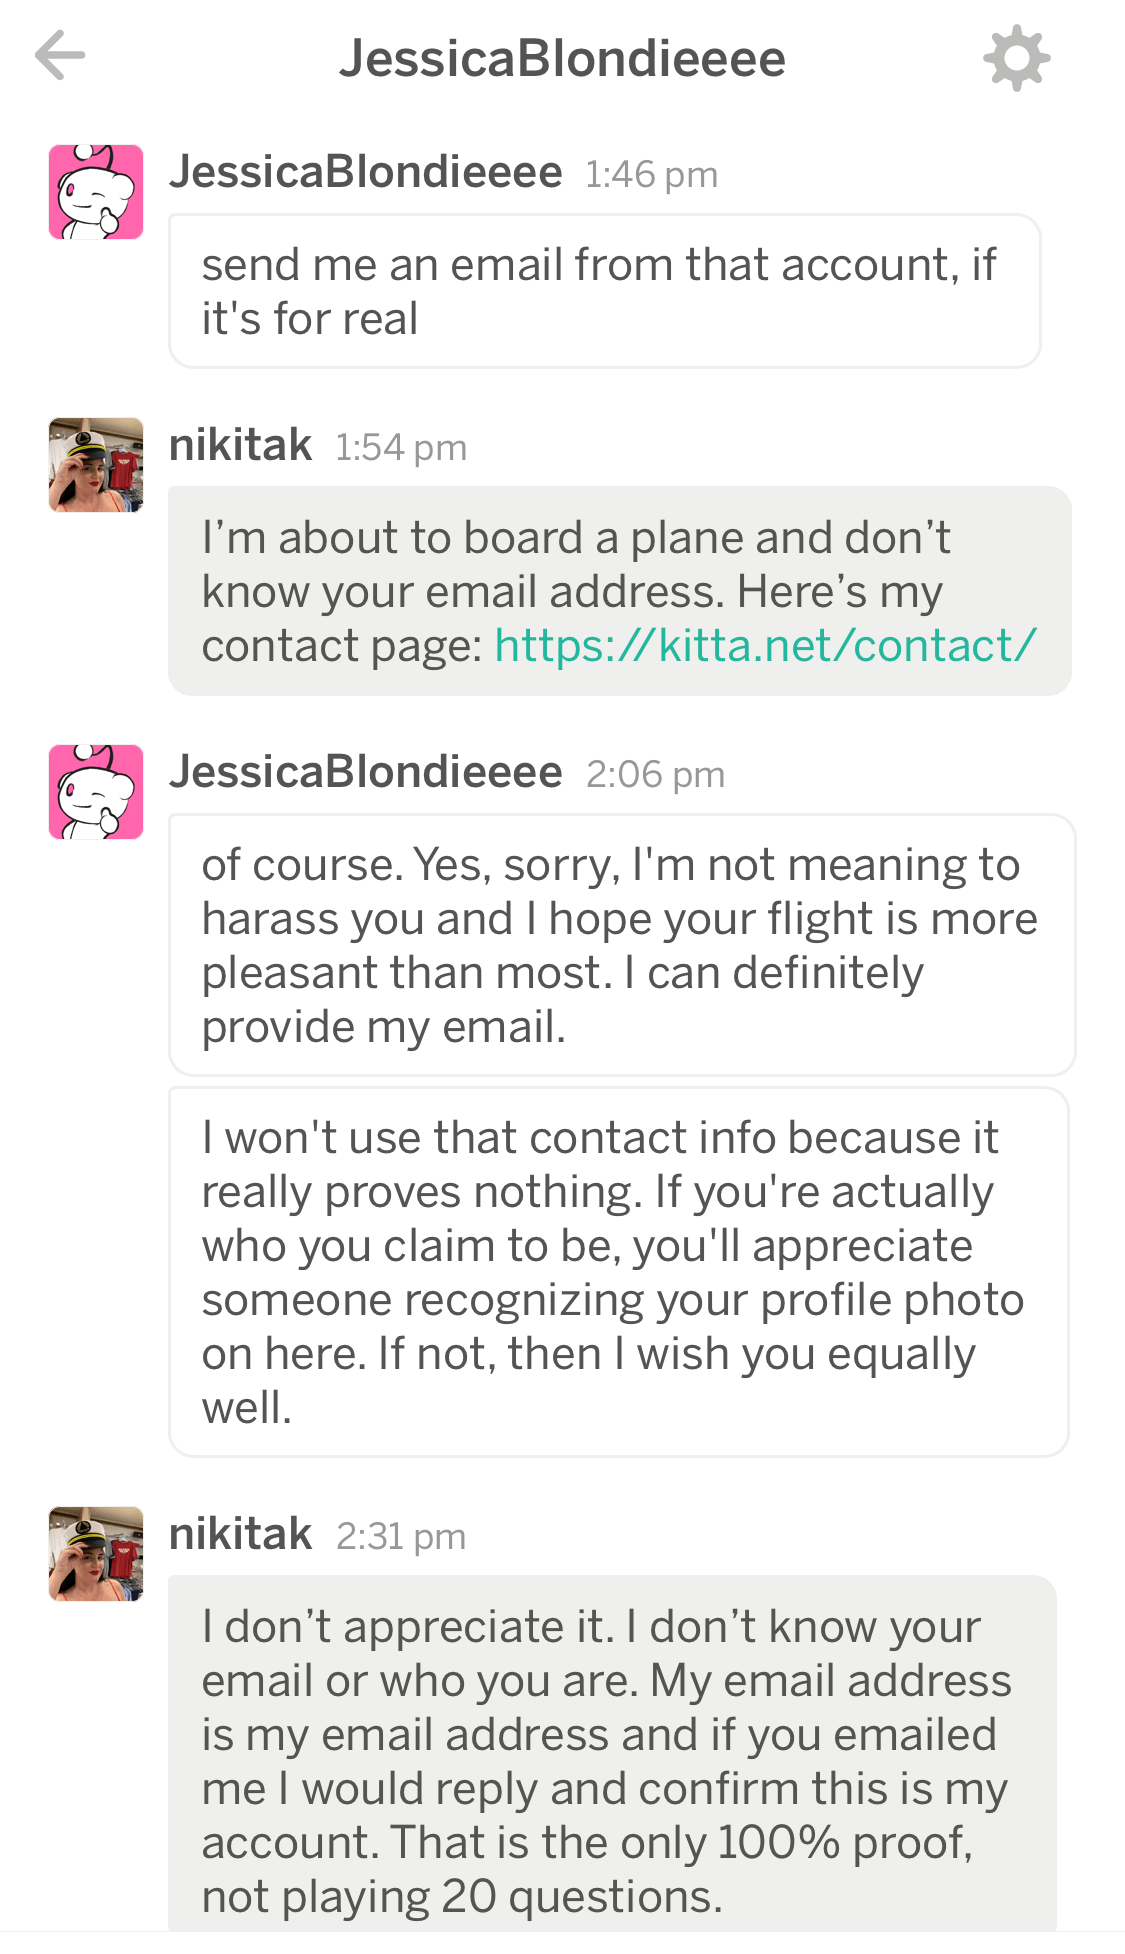Viewport: 1125px width, 1954px height.
Task: Tap JessicaBlondieeee username at 1:46 pm
Action: (365, 172)
